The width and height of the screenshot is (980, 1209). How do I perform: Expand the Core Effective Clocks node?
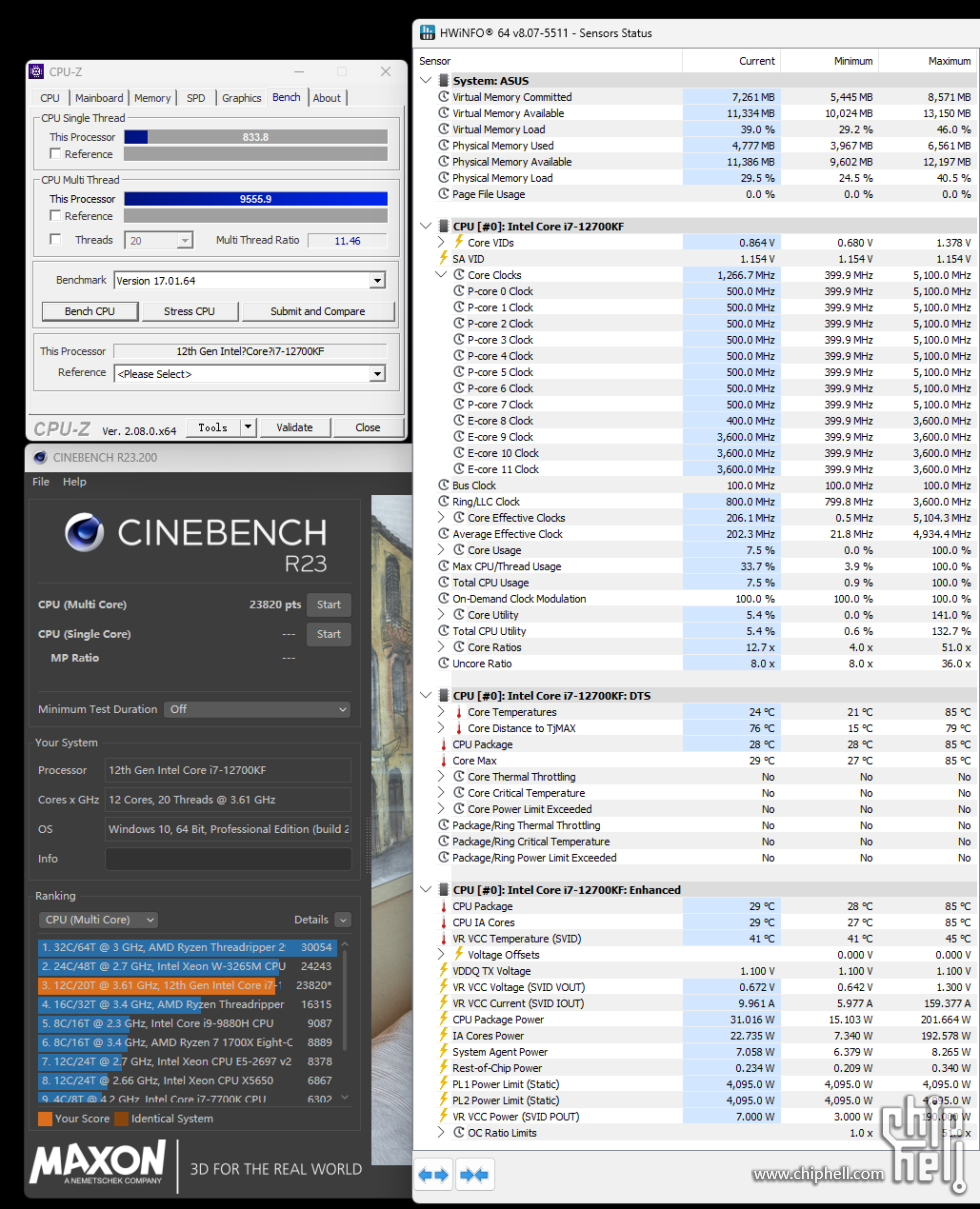(443, 518)
